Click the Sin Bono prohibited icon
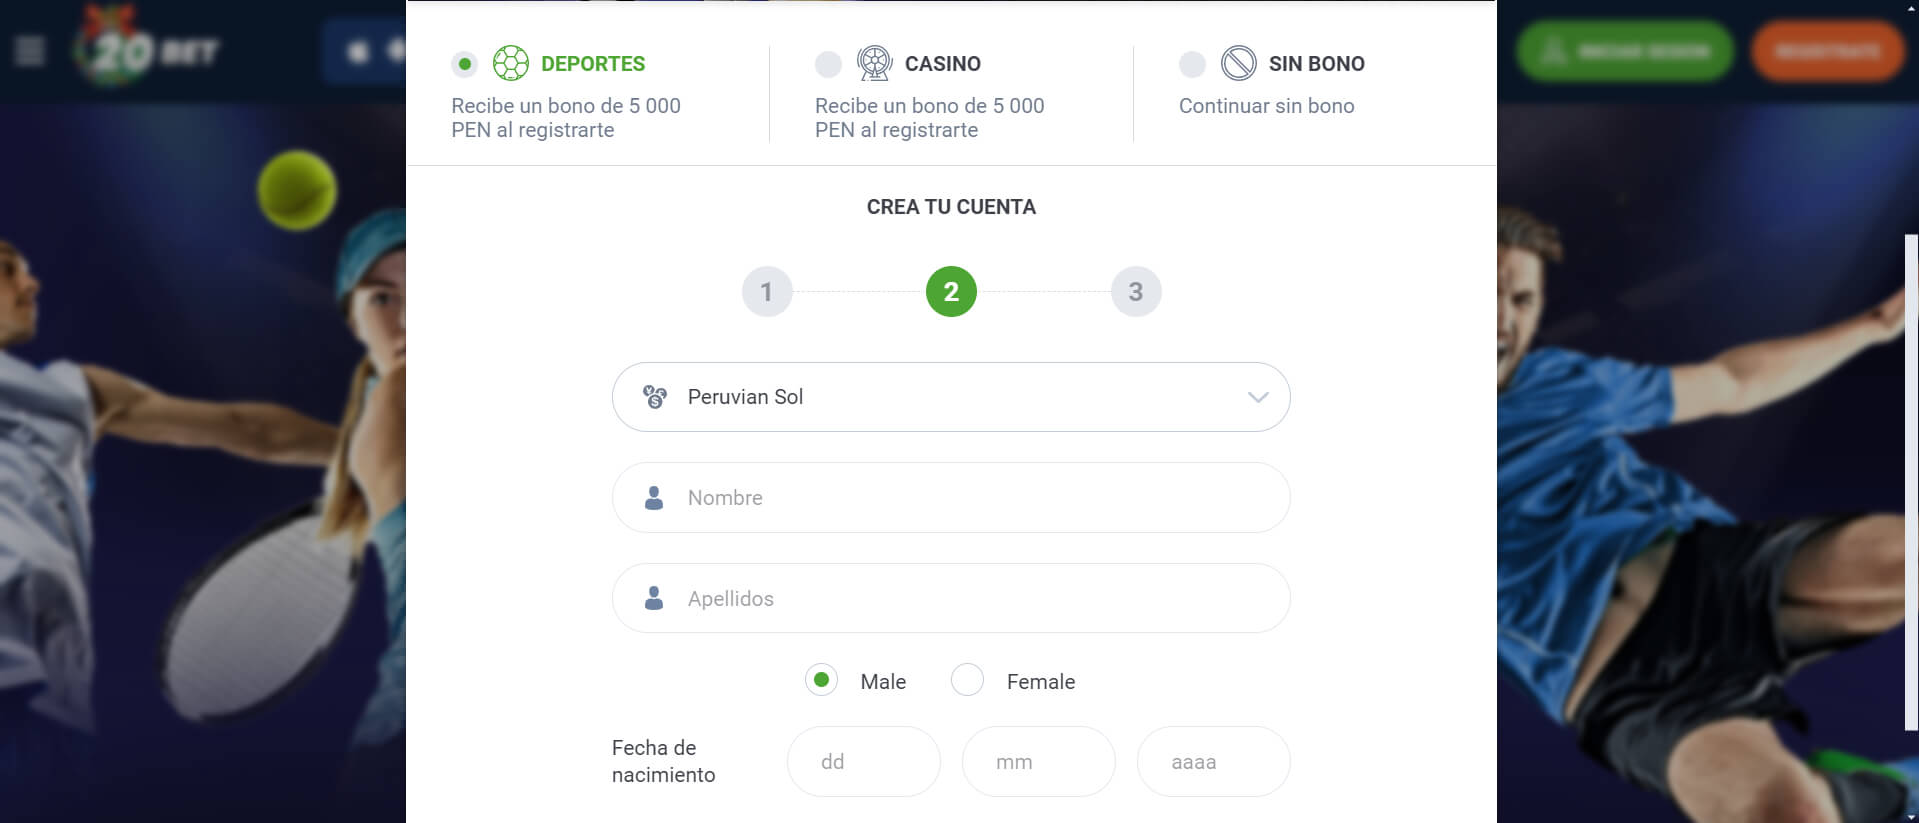The width and height of the screenshot is (1919, 823). click(1238, 63)
